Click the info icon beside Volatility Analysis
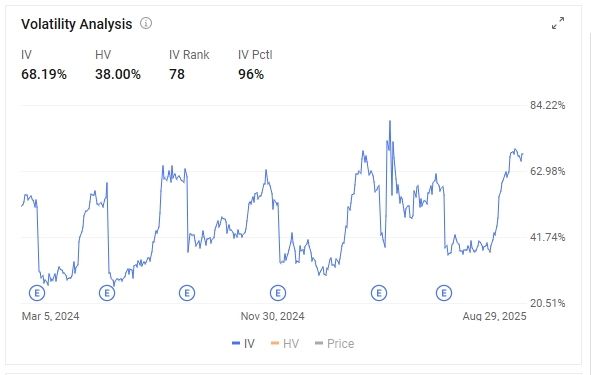591x375 pixels. (x=146, y=23)
